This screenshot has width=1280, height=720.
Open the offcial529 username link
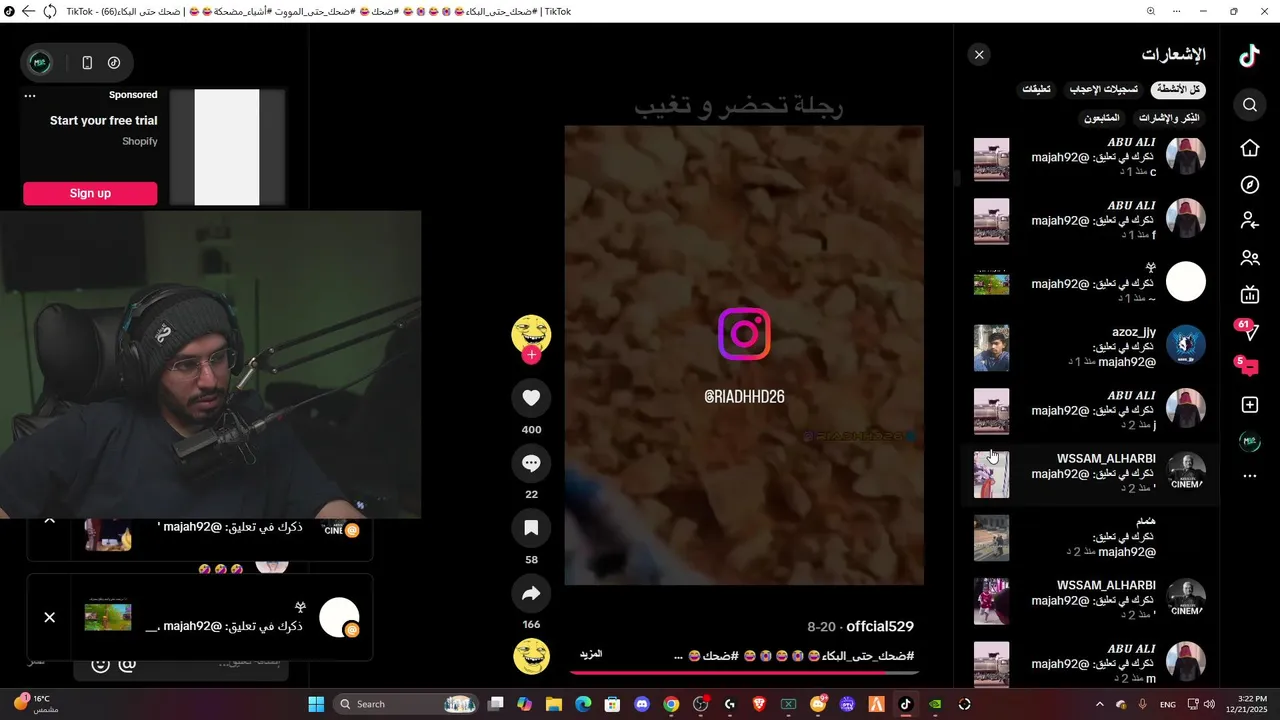point(880,627)
